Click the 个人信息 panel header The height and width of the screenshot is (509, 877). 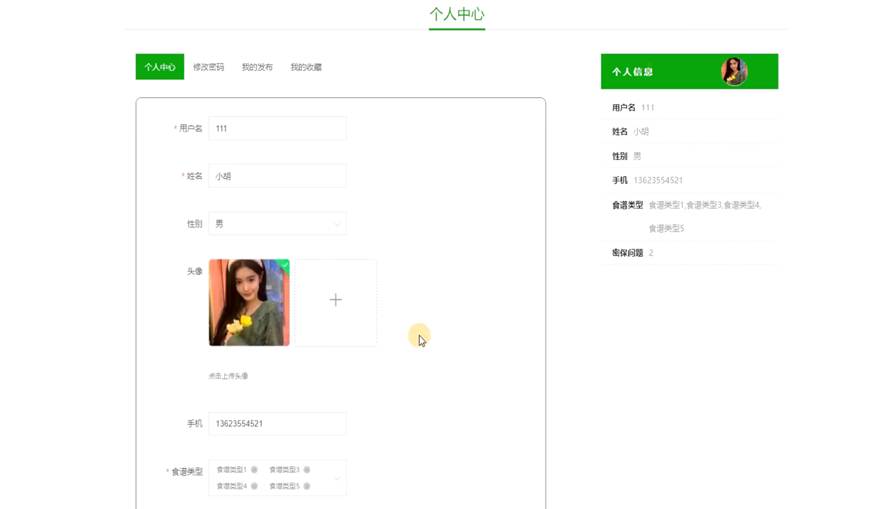(x=690, y=71)
